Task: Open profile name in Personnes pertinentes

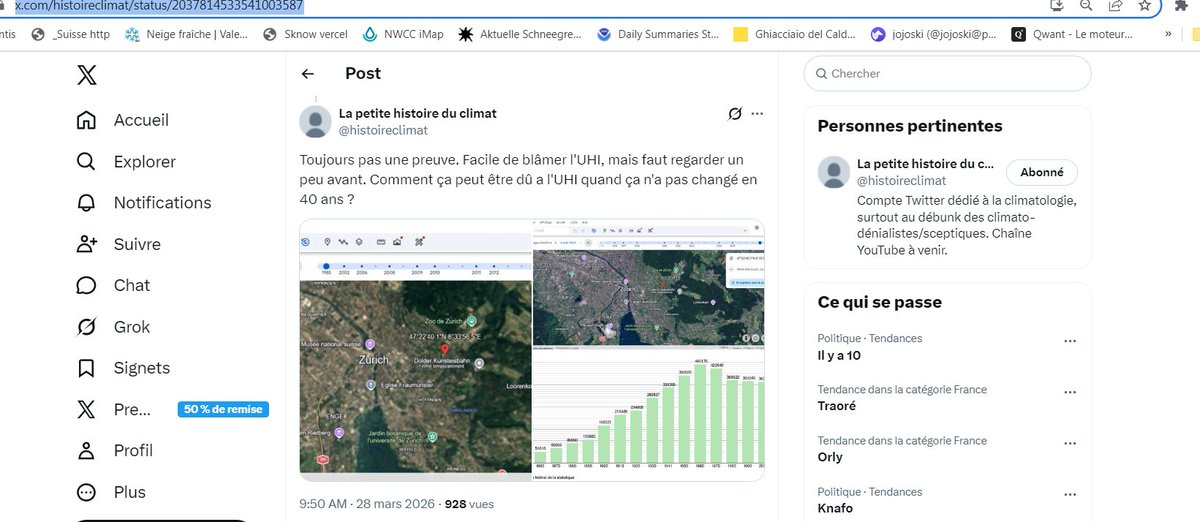Action: tap(926, 163)
